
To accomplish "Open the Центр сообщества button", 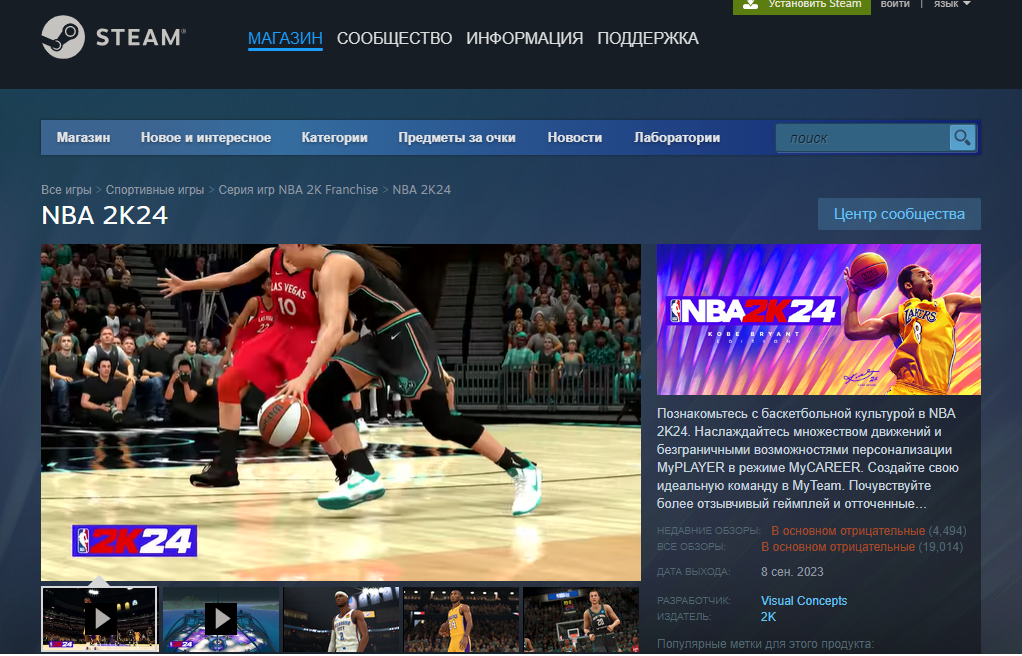I will pos(899,214).
